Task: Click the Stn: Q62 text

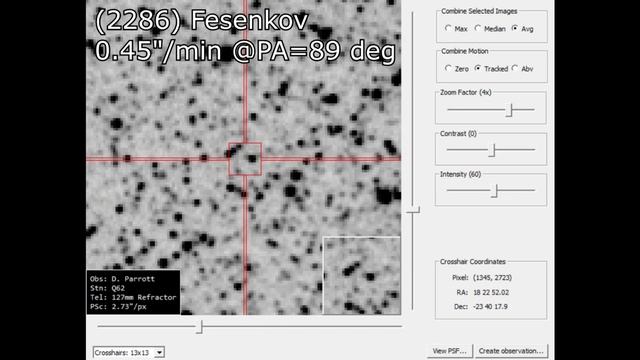Action: [107, 288]
